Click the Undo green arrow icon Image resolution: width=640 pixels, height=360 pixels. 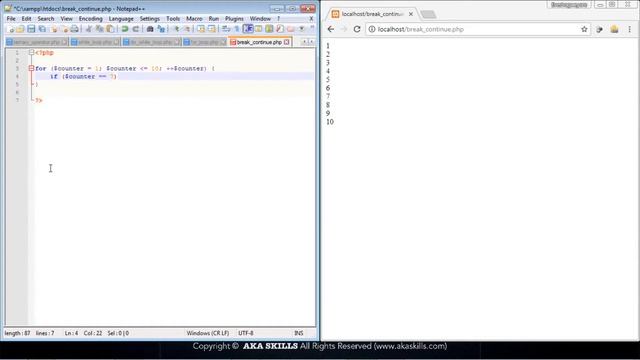point(125,29)
